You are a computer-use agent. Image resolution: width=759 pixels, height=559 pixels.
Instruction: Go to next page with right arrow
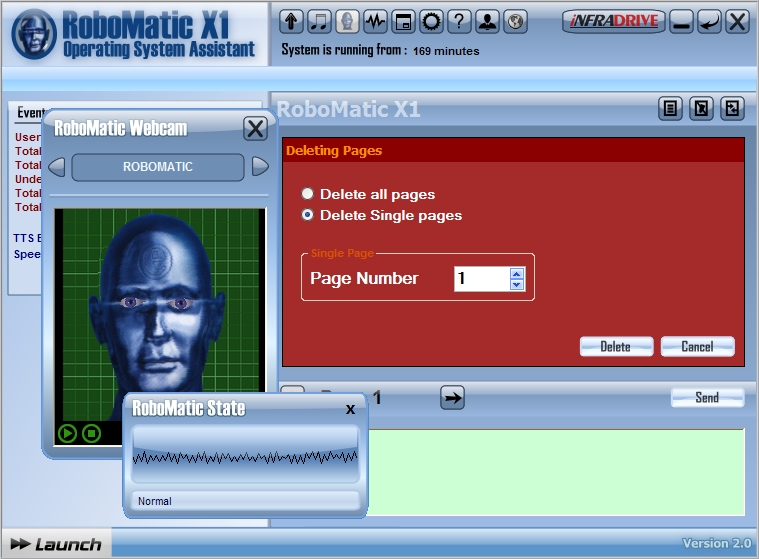(452, 398)
